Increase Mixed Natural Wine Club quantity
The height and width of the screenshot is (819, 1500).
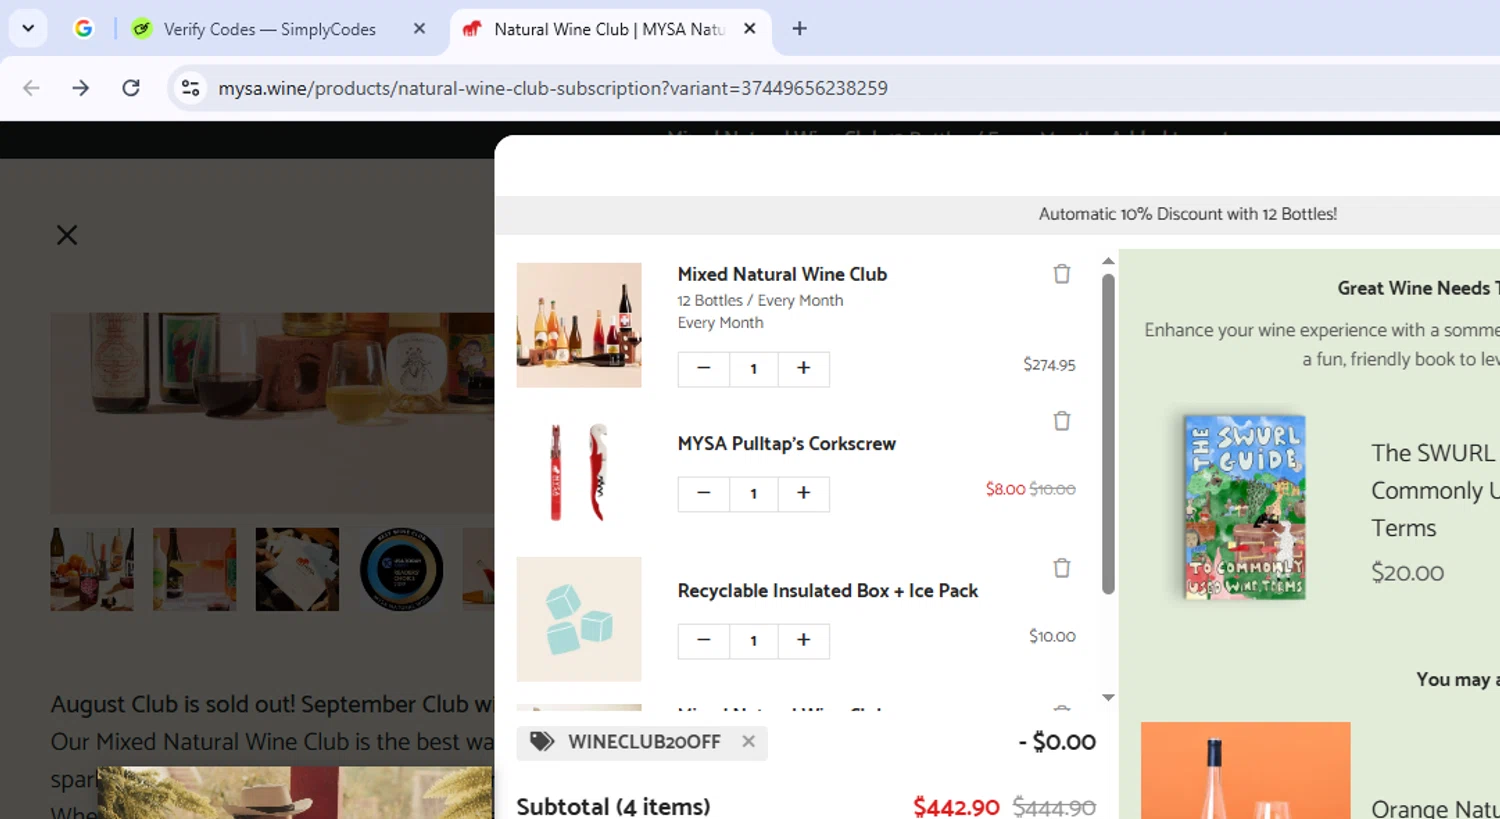[803, 368]
